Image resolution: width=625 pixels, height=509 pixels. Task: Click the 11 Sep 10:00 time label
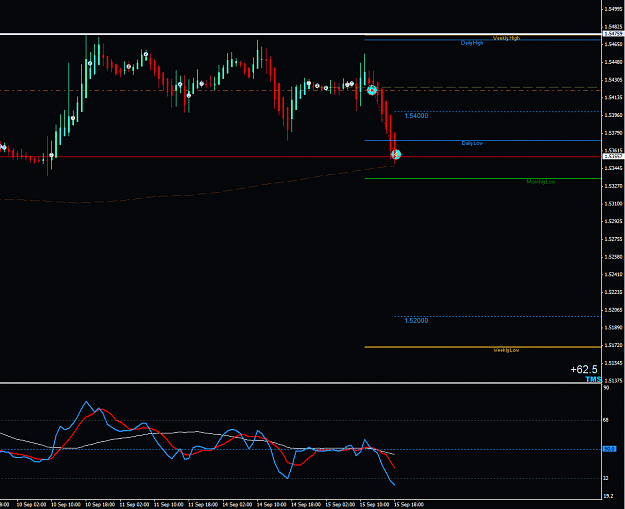click(x=169, y=505)
